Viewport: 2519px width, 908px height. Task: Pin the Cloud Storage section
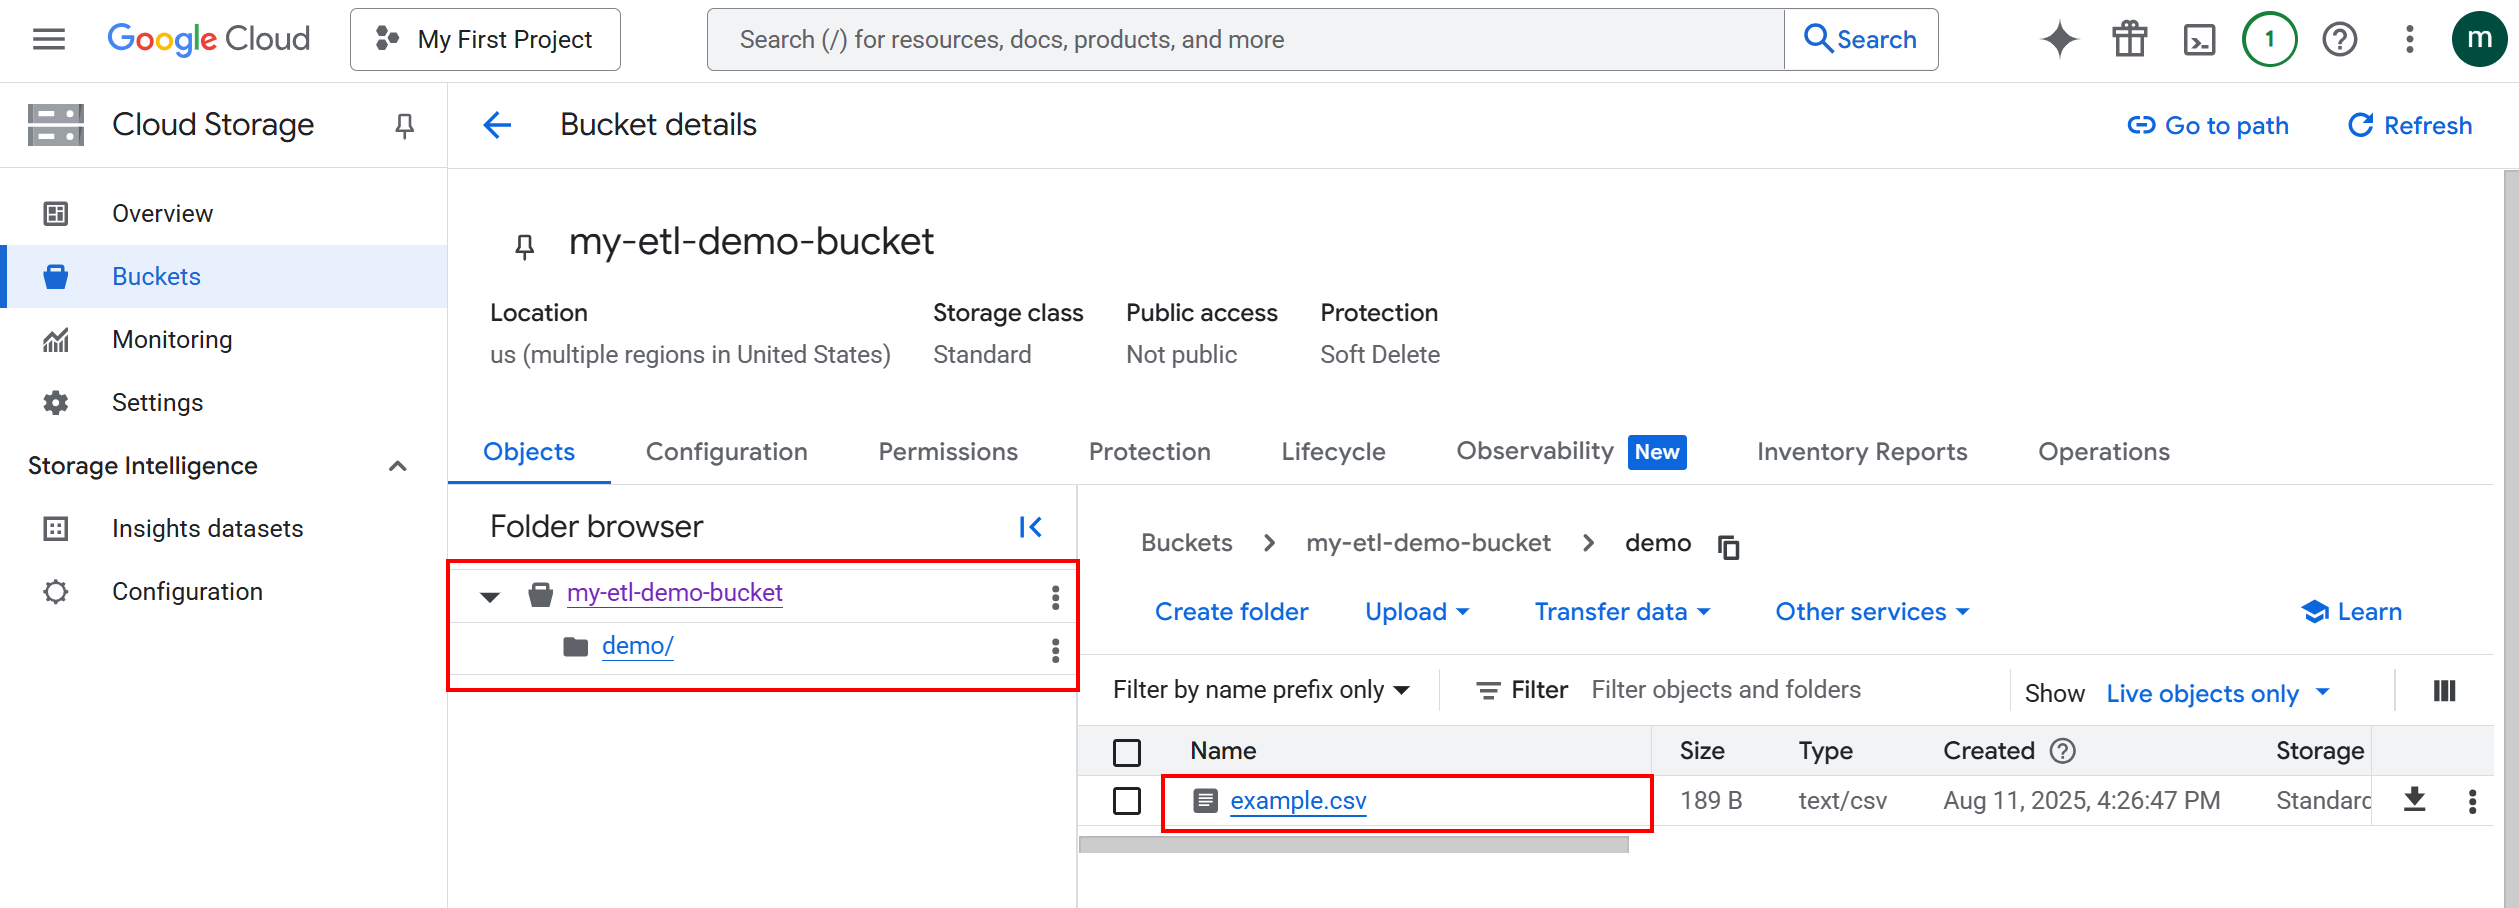(404, 124)
